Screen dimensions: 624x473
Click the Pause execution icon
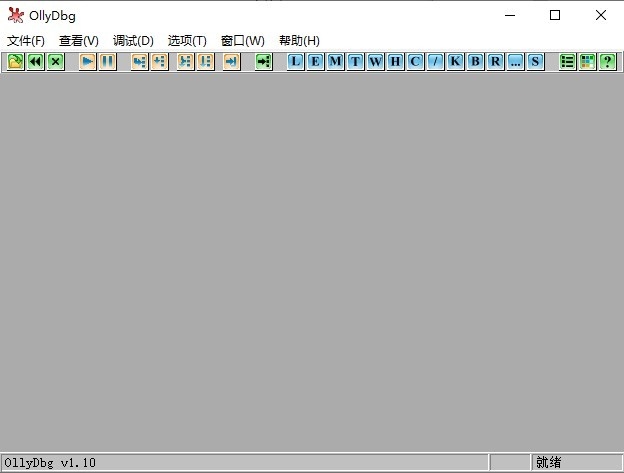[107, 62]
